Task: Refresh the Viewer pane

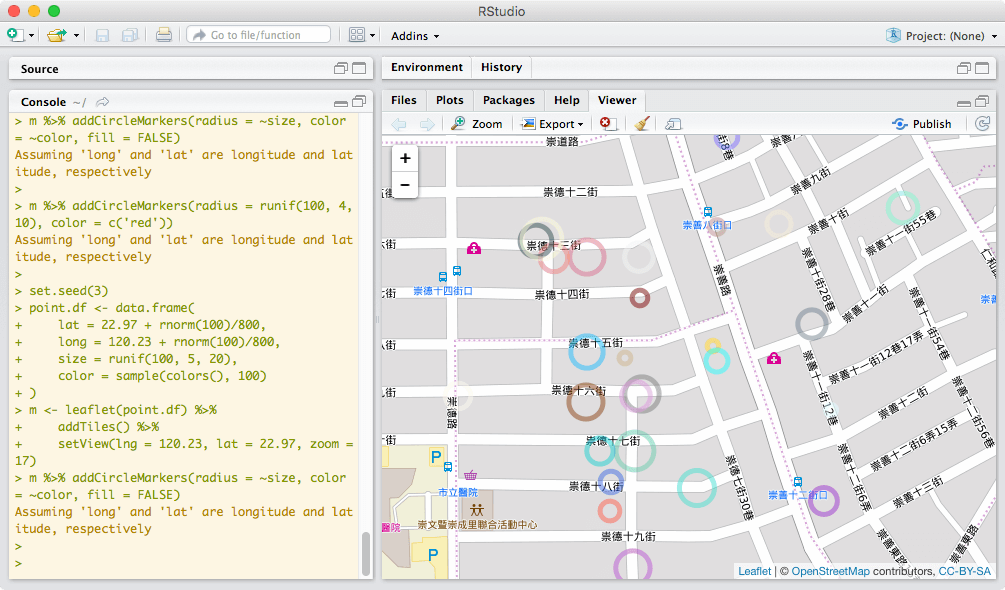Action: tap(983, 124)
